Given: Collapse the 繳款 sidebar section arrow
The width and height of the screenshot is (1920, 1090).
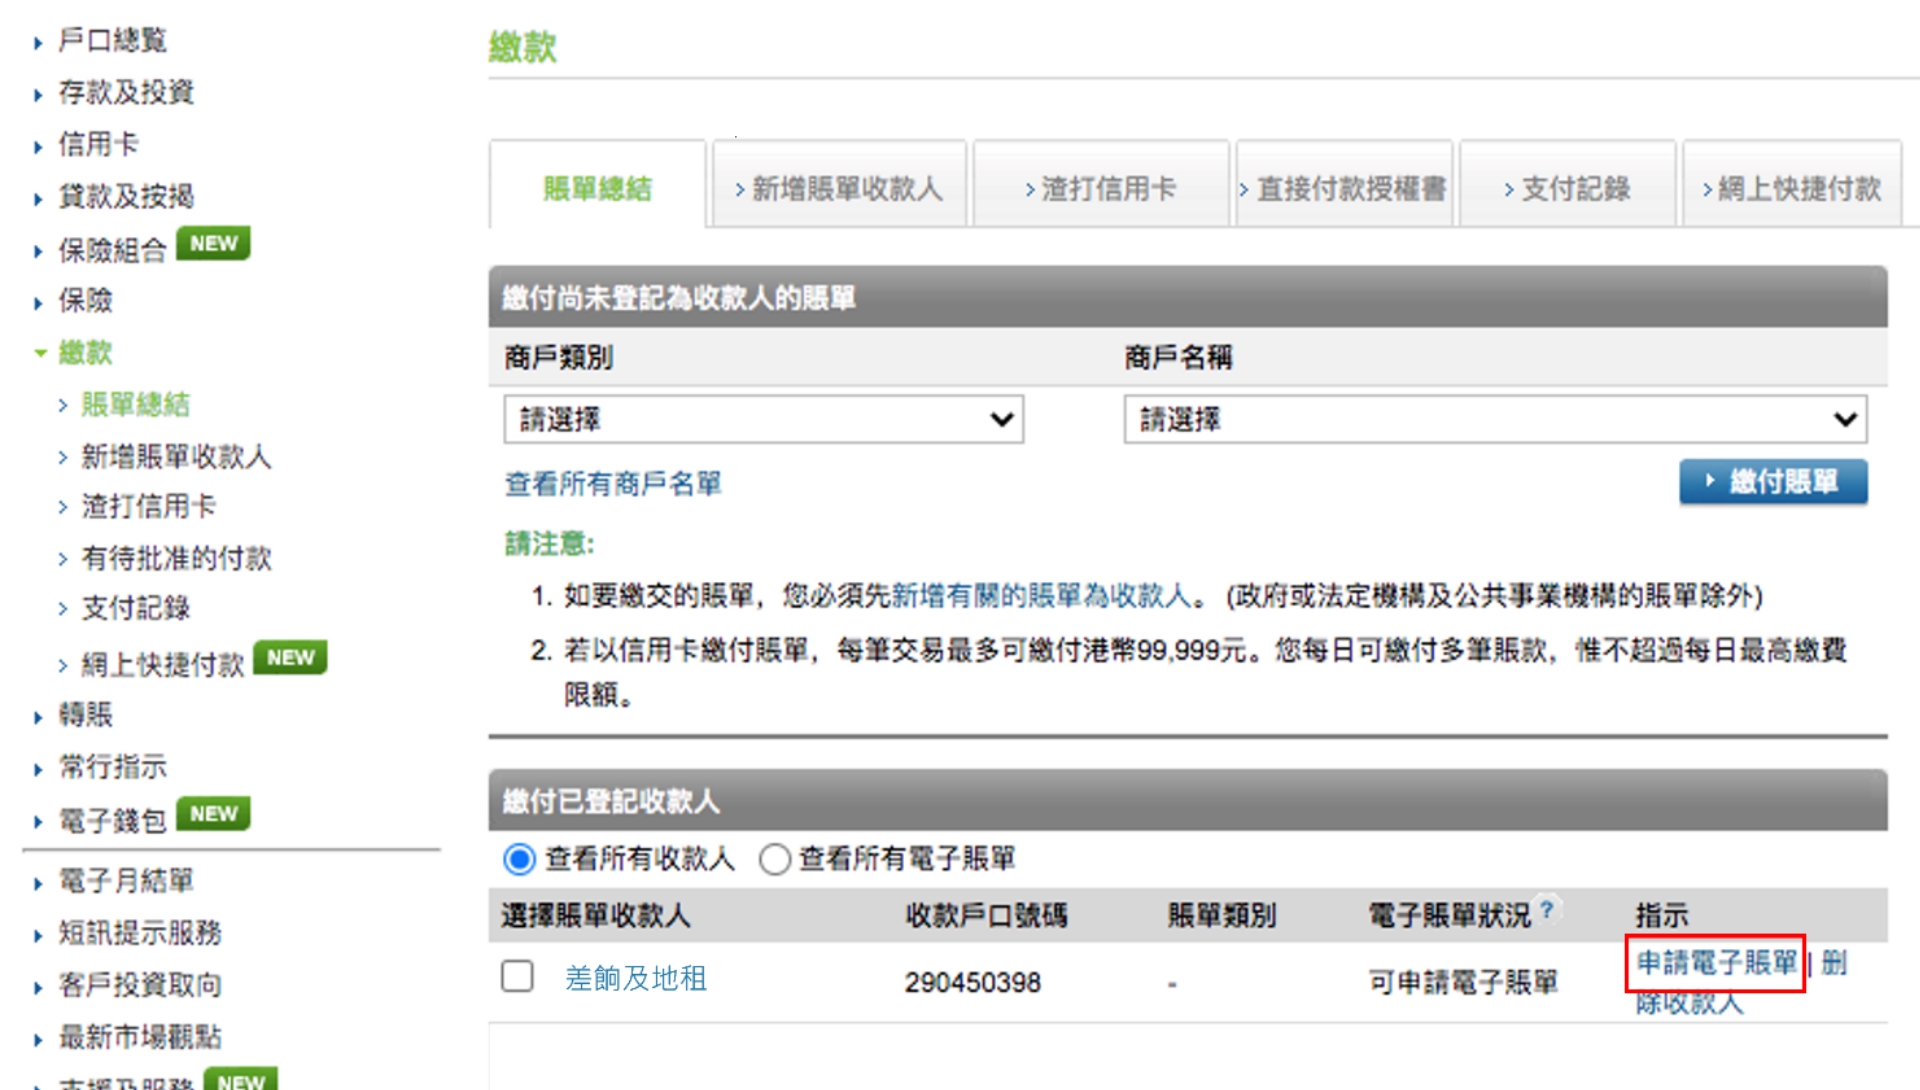Looking at the screenshot, I should (40, 353).
